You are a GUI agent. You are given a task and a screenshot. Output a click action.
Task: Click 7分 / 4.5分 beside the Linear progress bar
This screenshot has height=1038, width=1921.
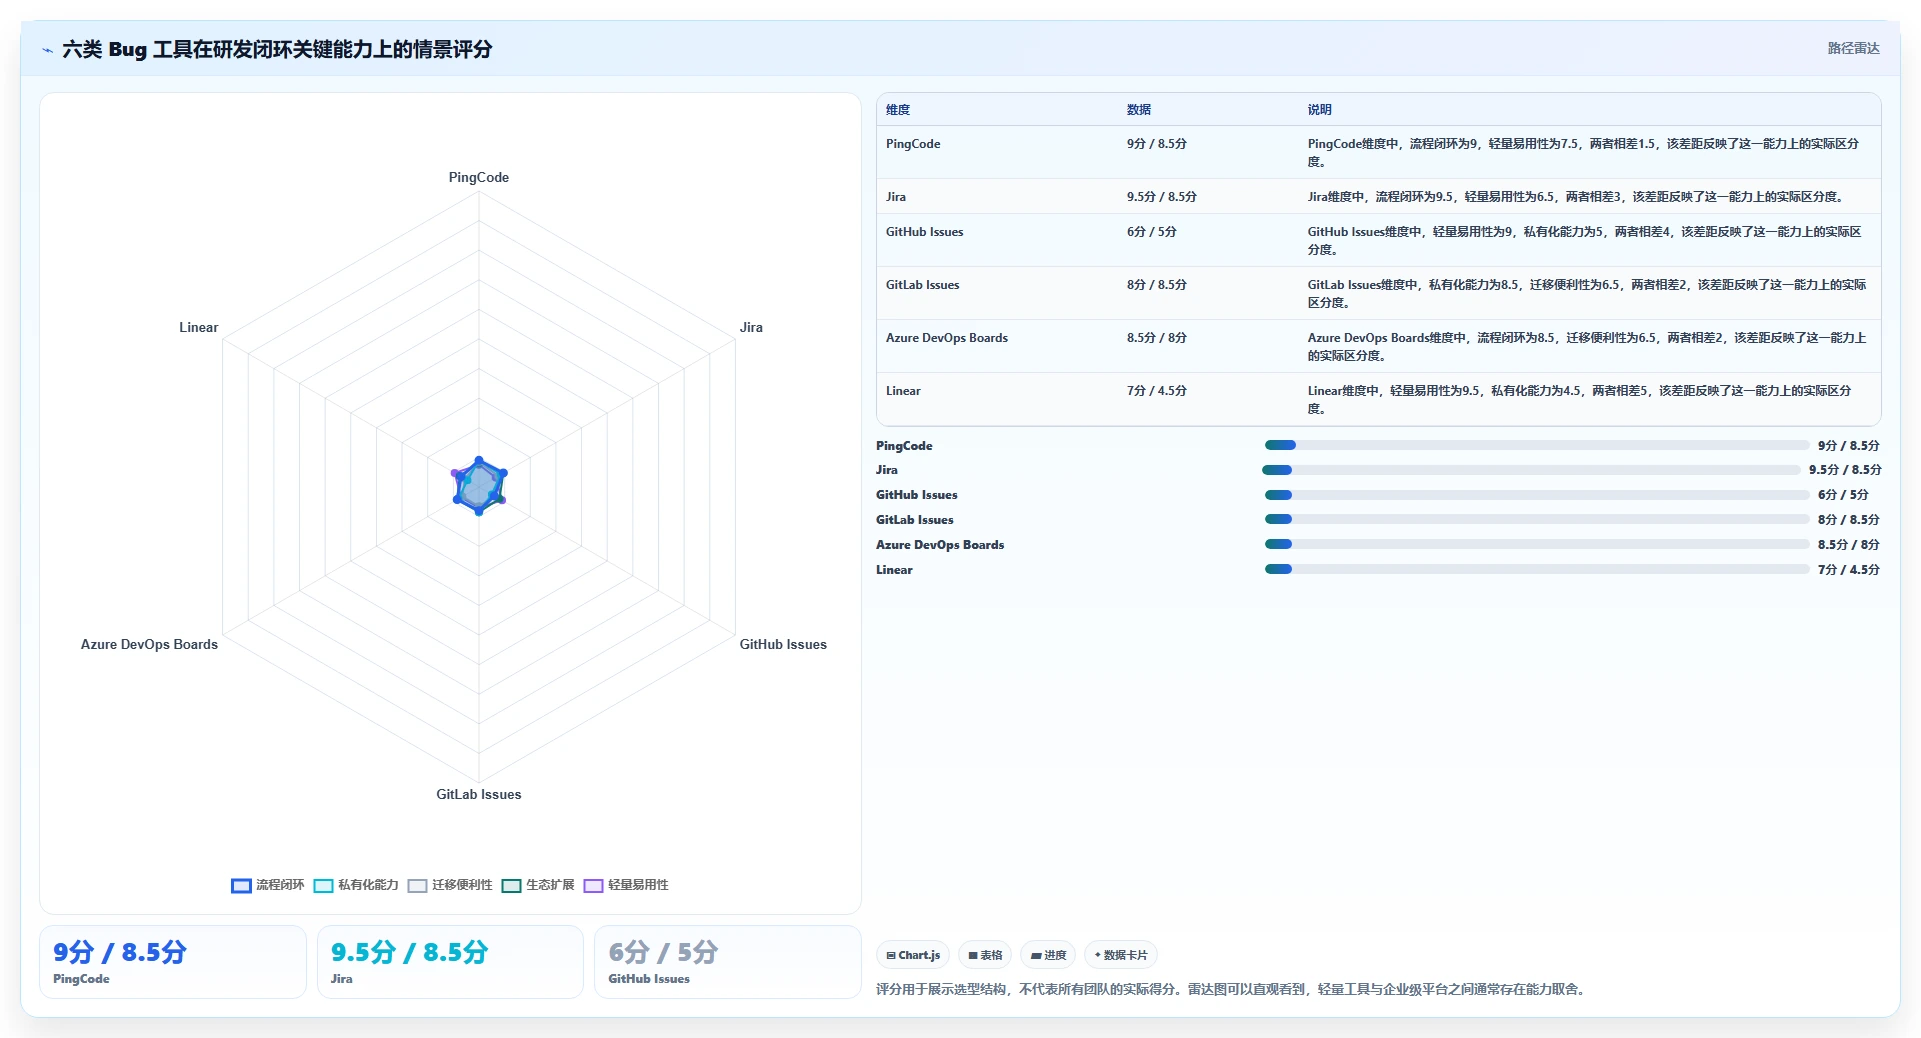coord(1849,570)
